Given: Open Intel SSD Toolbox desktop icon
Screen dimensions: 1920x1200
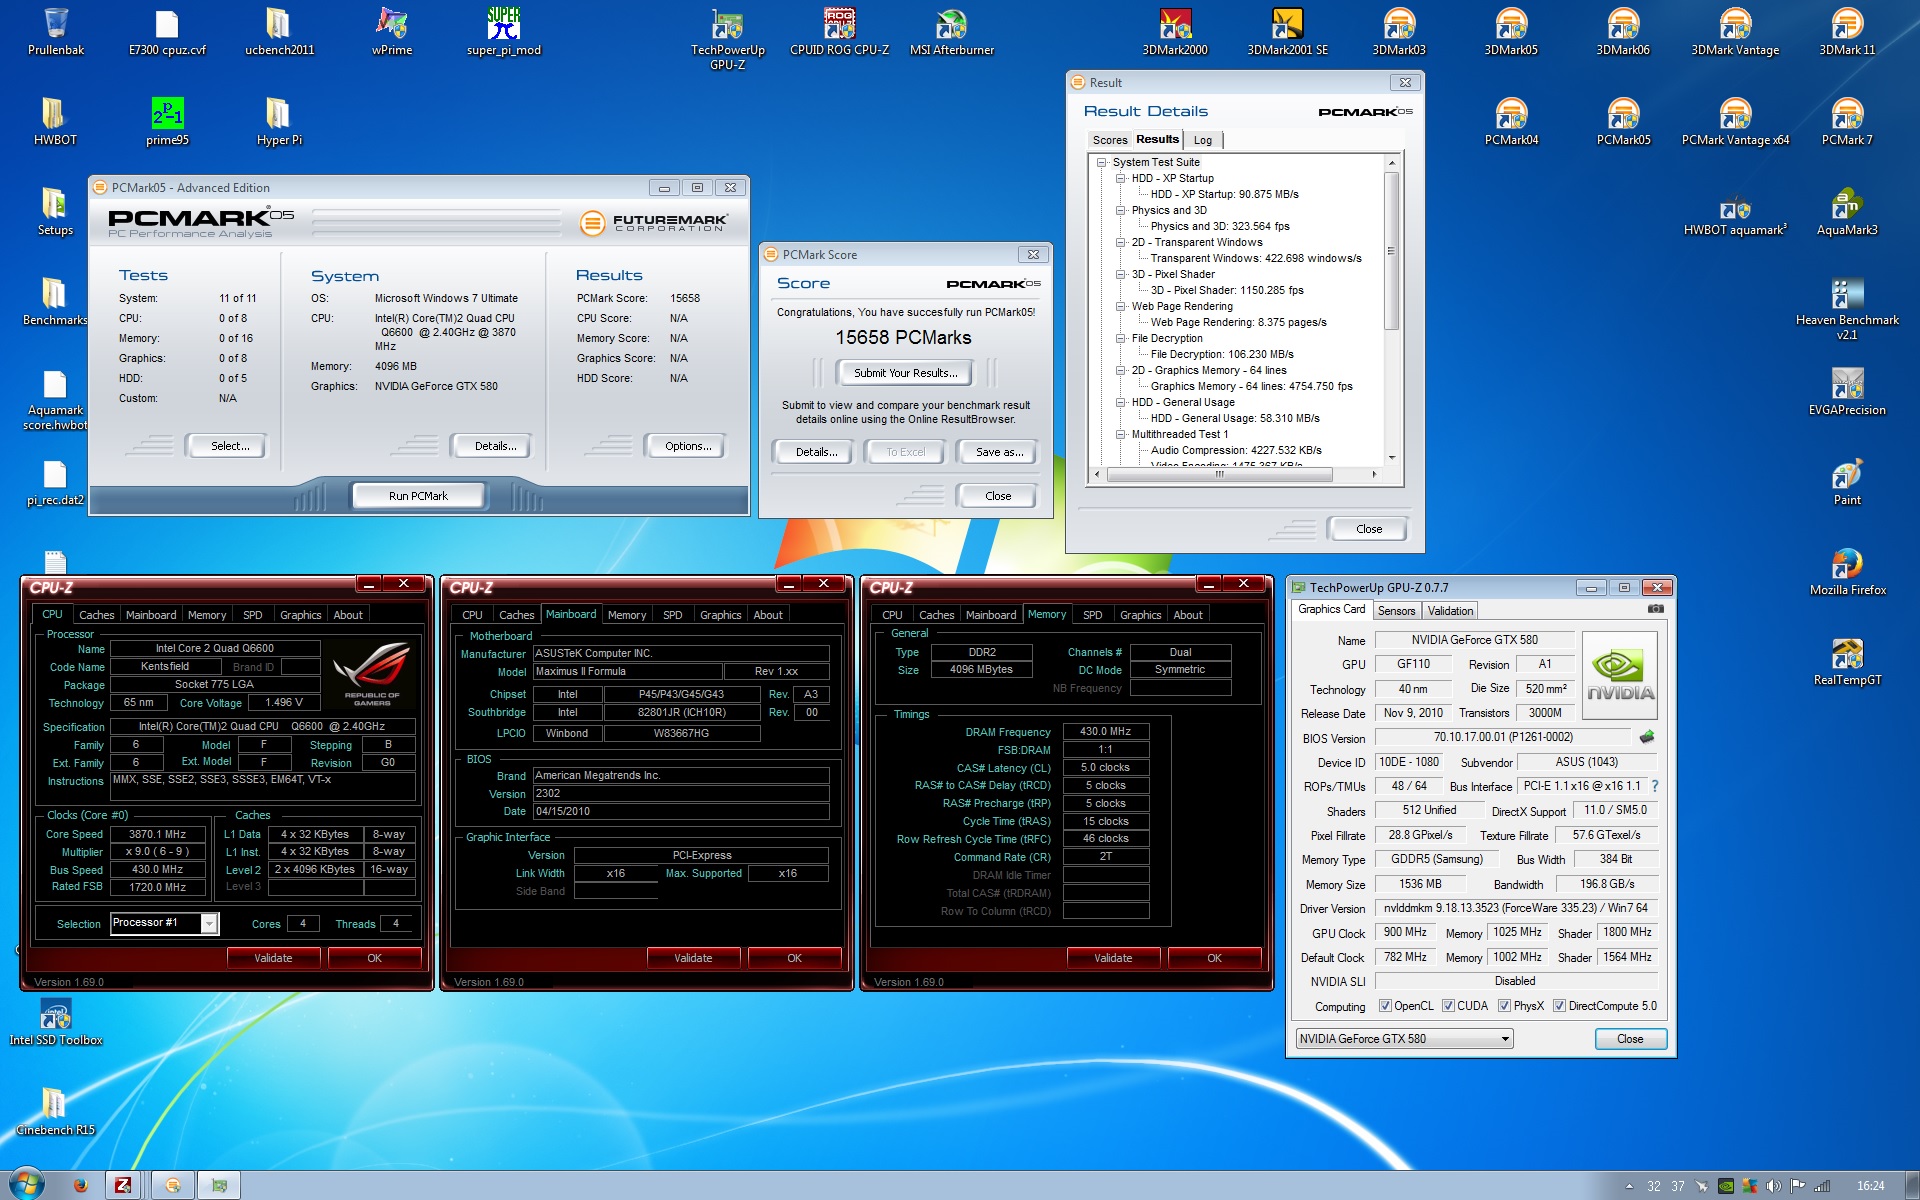Looking at the screenshot, I should pyautogui.click(x=55, y=1020).
